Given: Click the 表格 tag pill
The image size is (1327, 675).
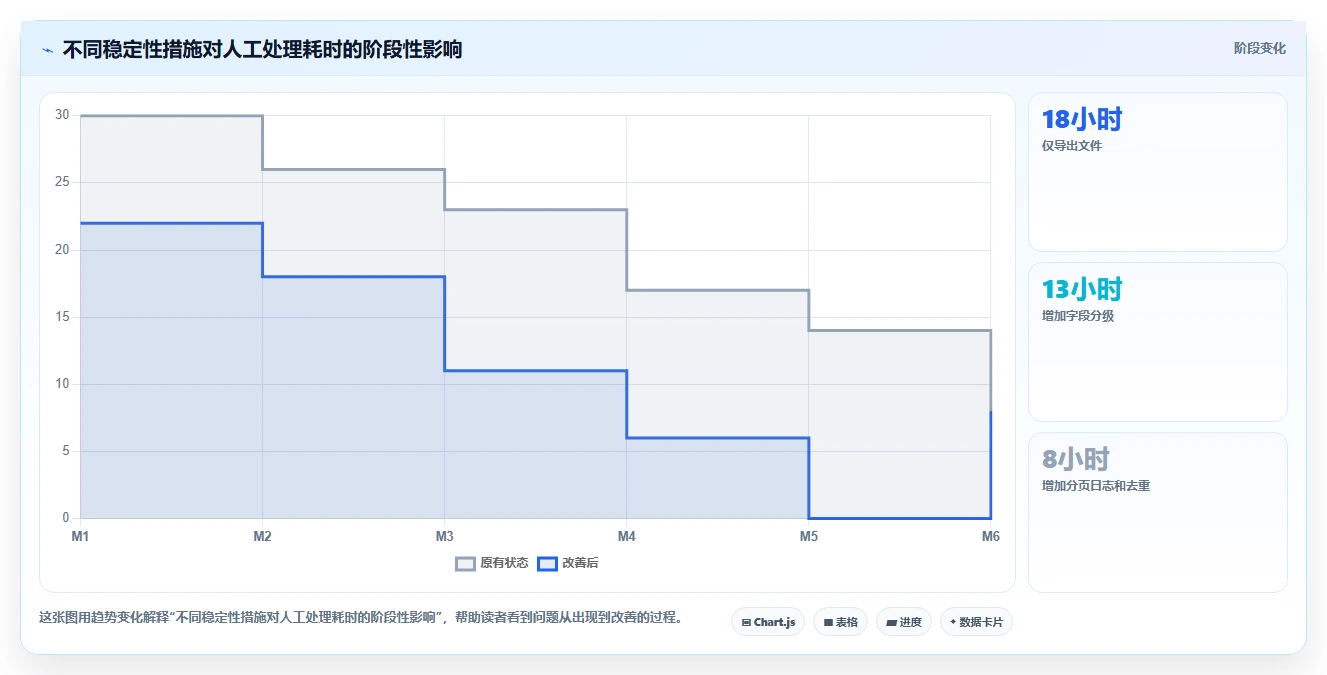Looking at the screenshot, I should click(840, 622).
